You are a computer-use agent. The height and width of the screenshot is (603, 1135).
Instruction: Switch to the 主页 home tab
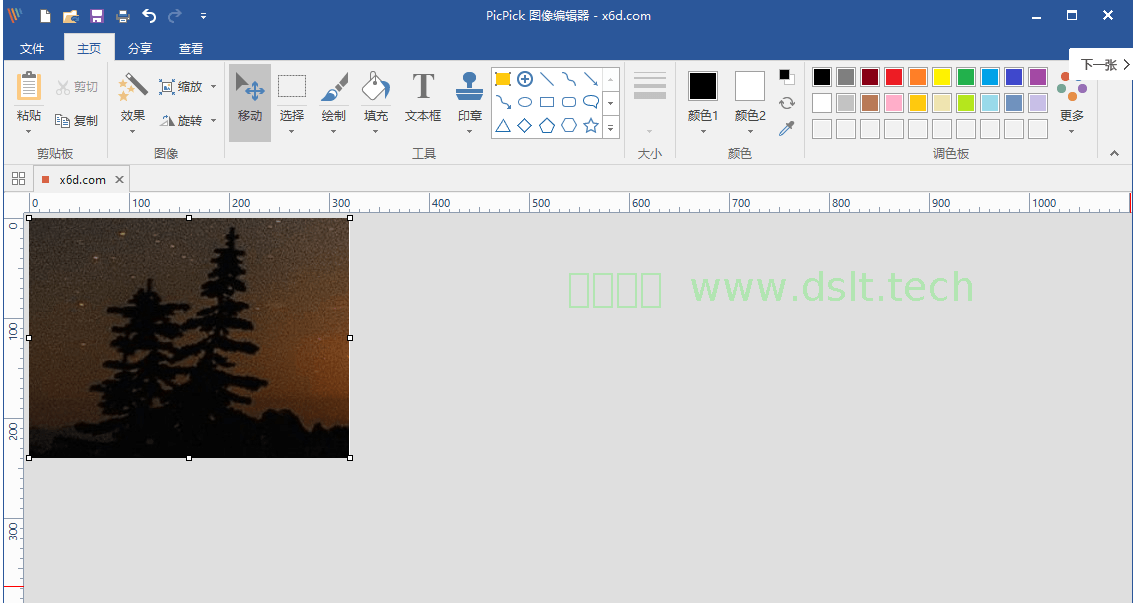point(89,49)
